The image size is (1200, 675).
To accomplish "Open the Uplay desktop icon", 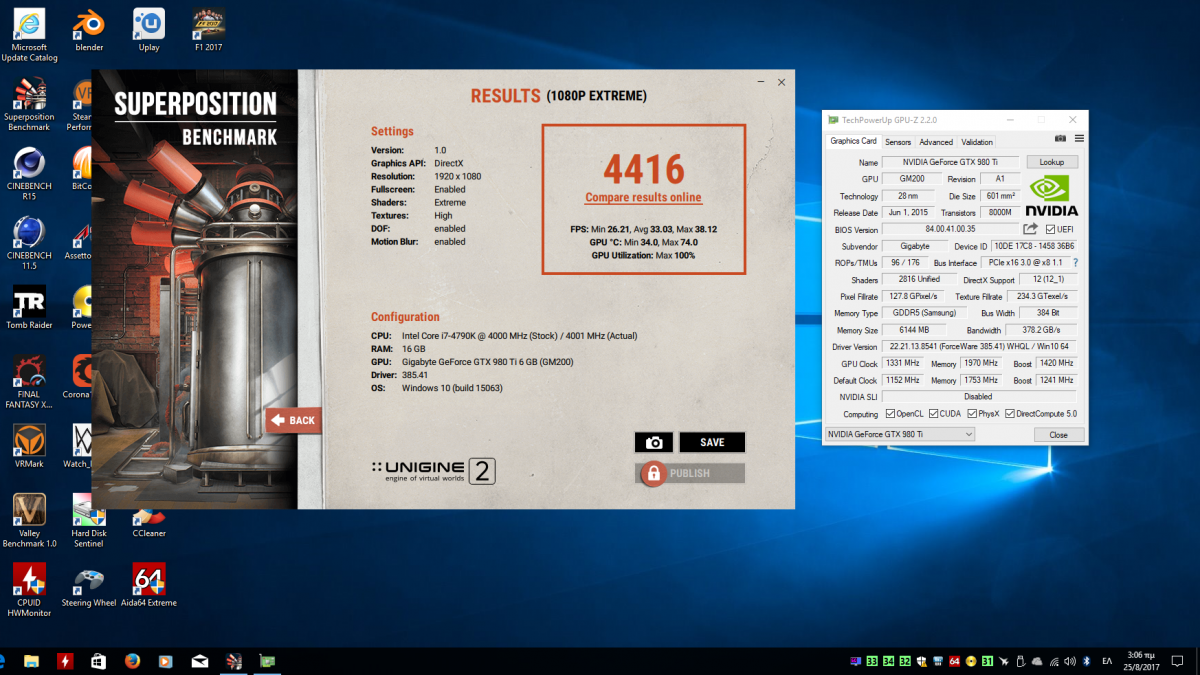I will click(149, 31).
